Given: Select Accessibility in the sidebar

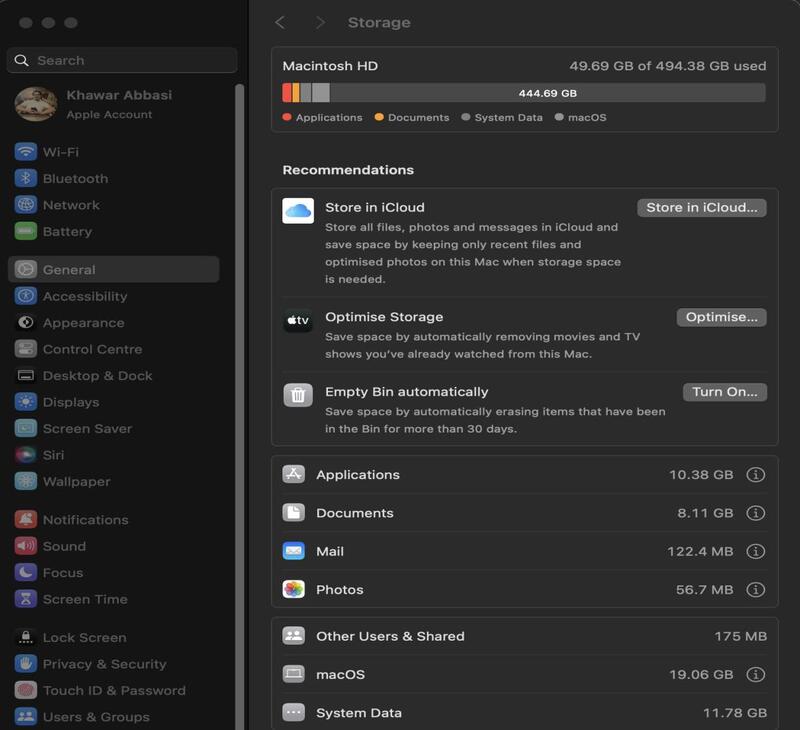Looking at the screenshot, I should point(85,296).
